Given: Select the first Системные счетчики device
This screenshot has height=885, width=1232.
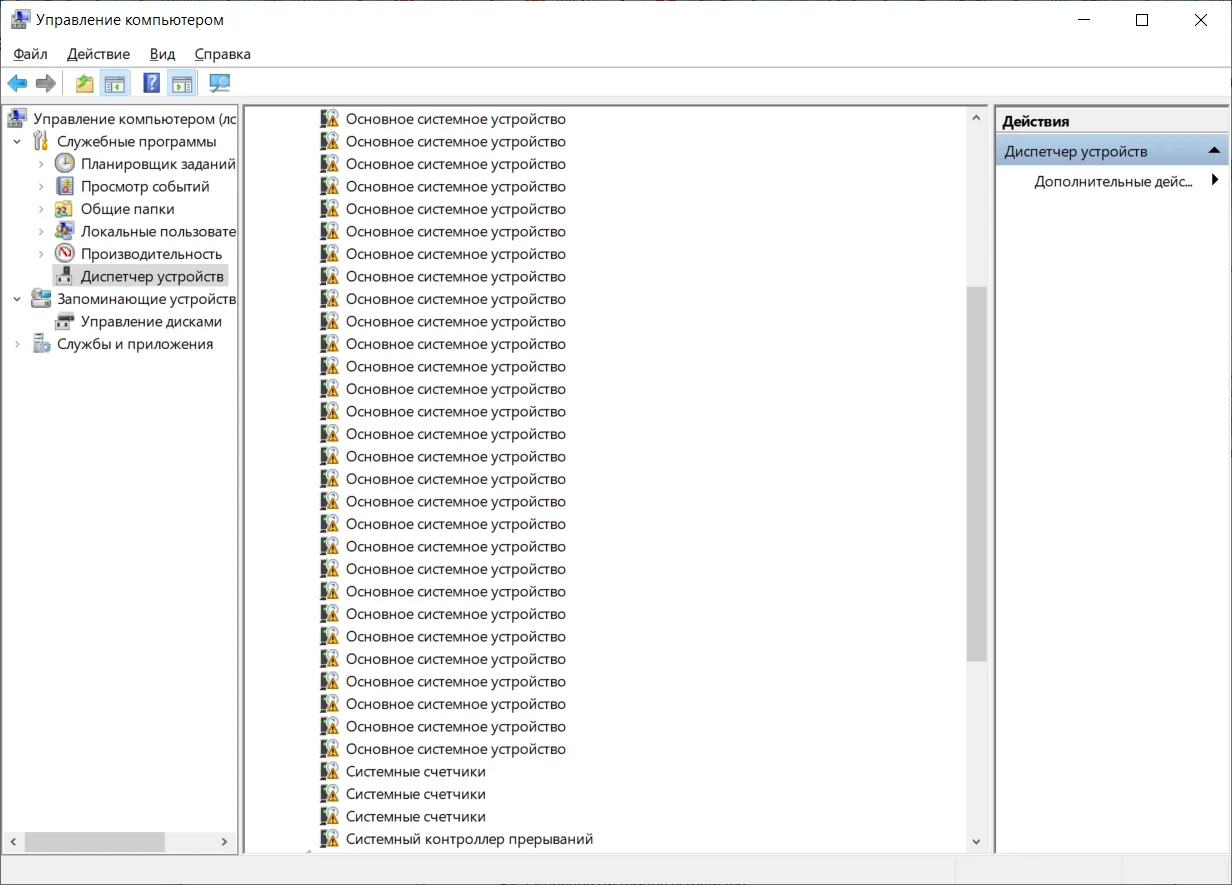Looking at the screenshot, I should click(415, 772).
